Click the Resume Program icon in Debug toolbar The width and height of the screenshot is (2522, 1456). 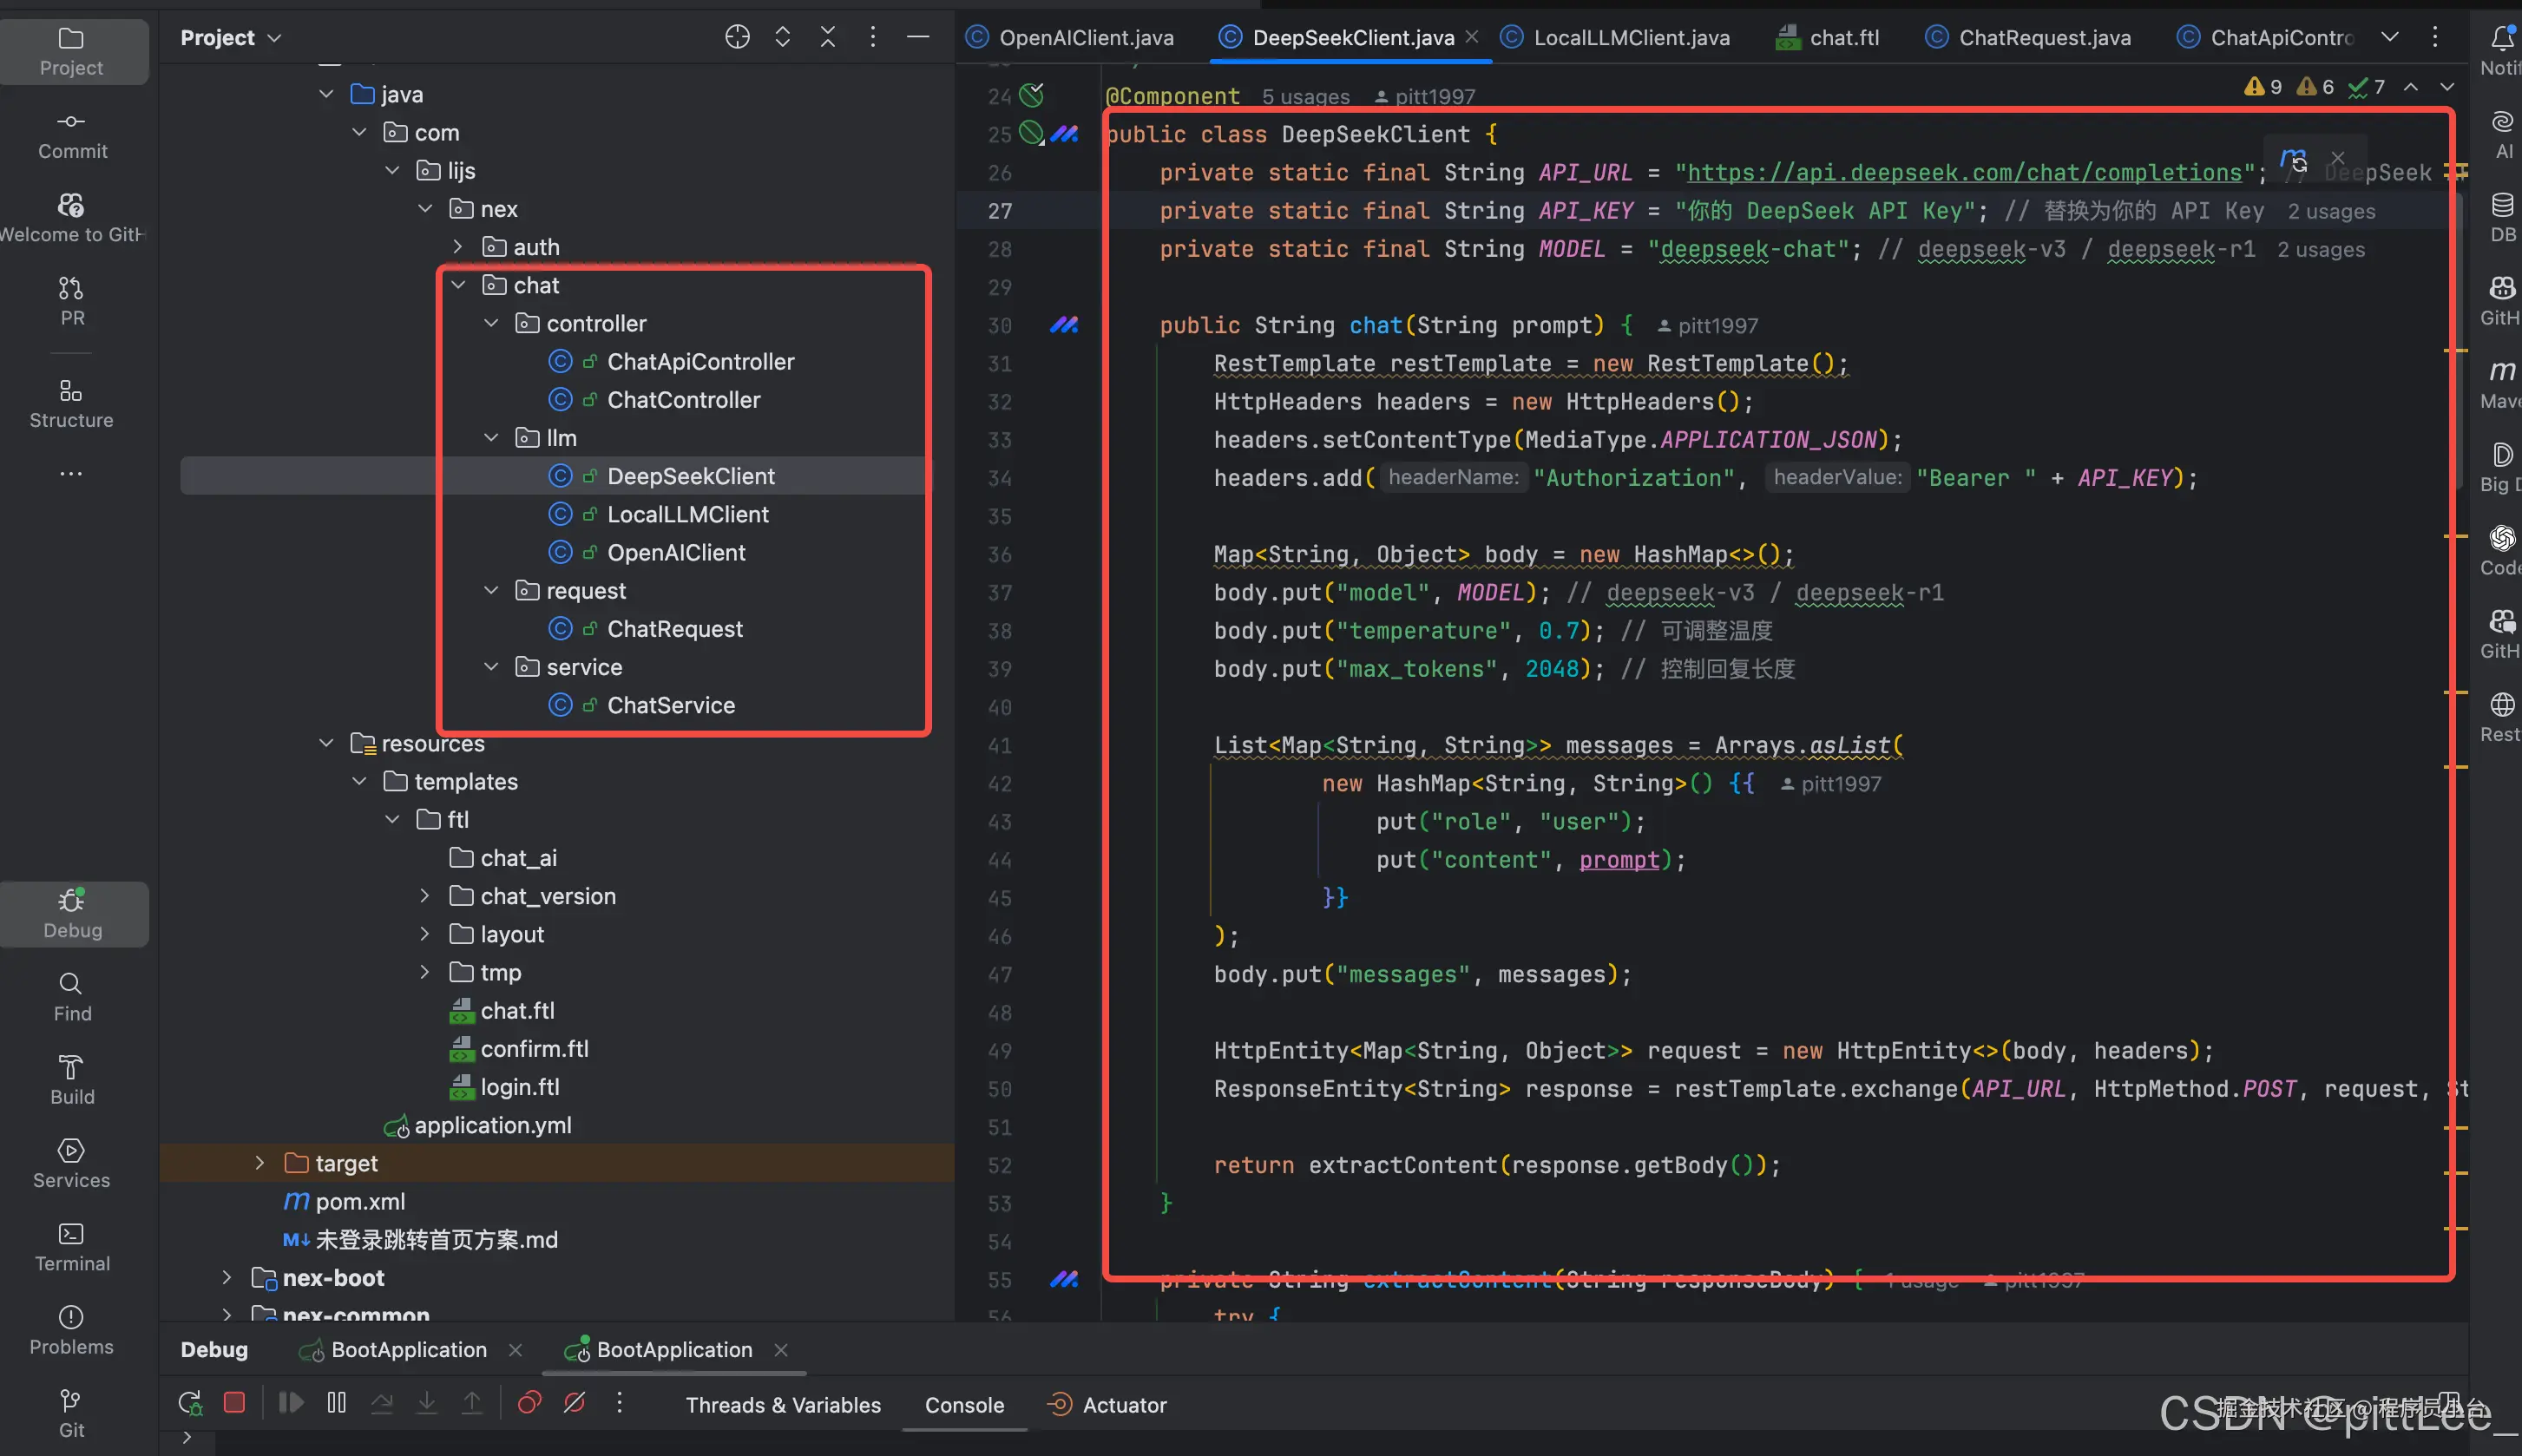(291, 1403)
